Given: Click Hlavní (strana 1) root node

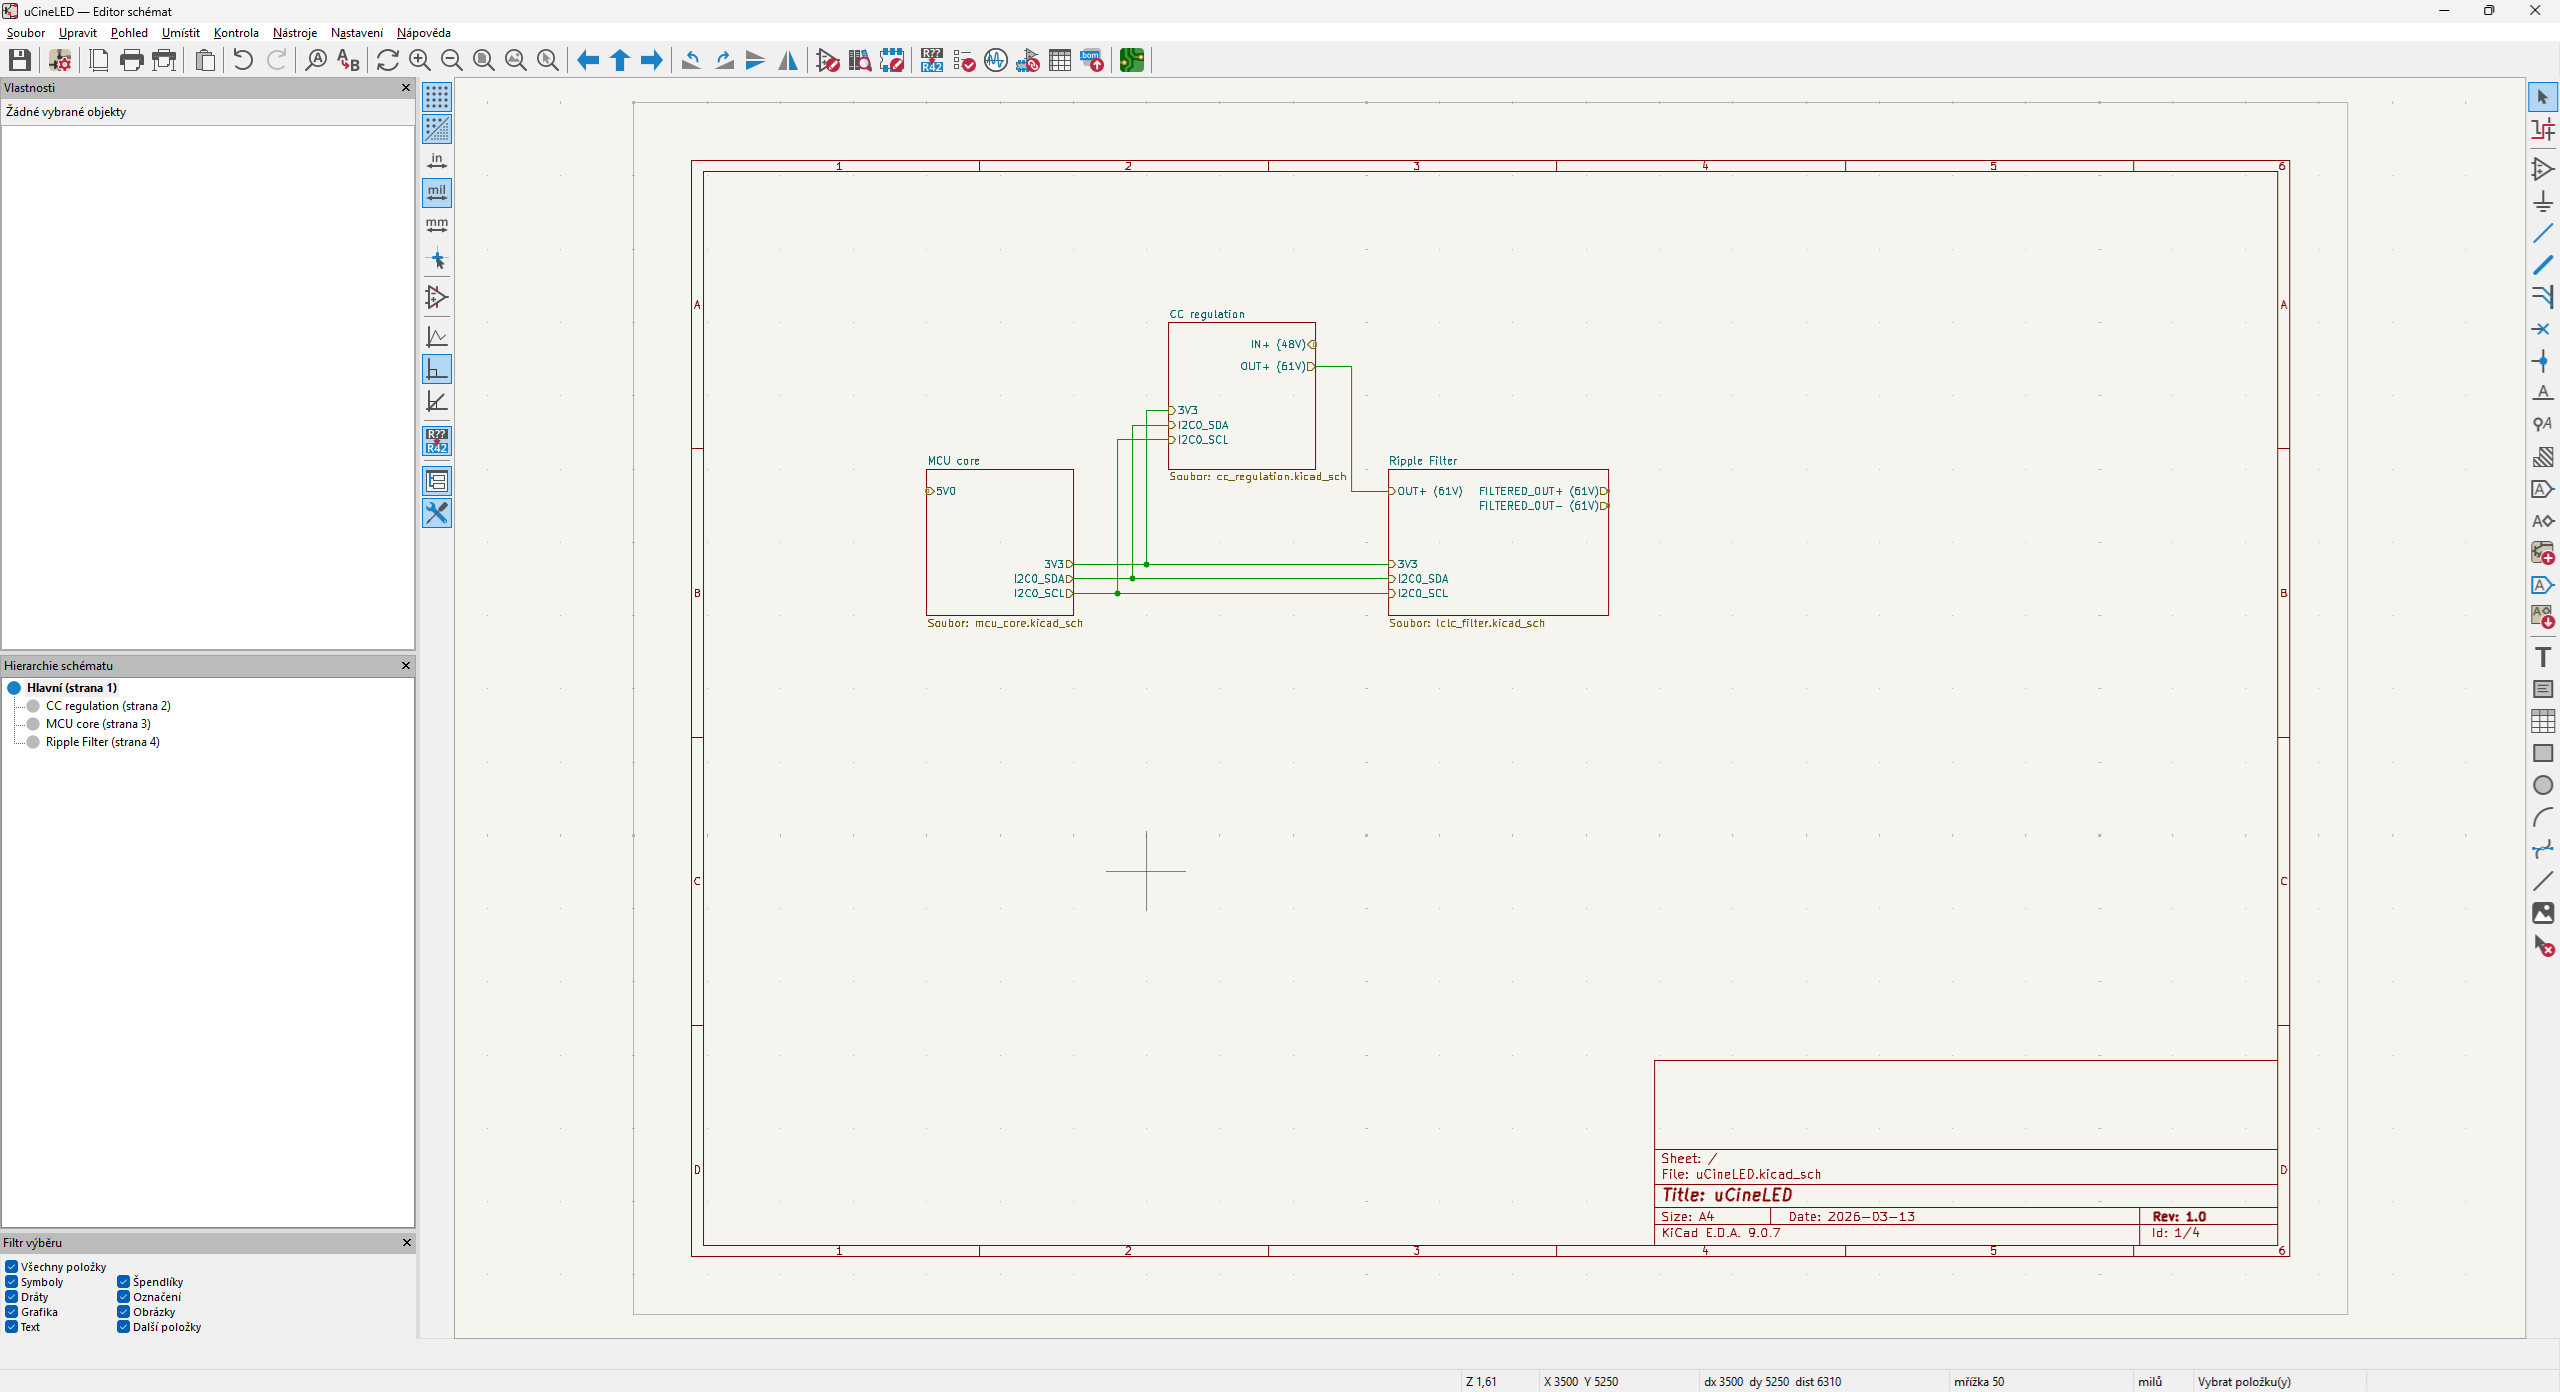Looking at the screenshot, I should pos(71,688).
